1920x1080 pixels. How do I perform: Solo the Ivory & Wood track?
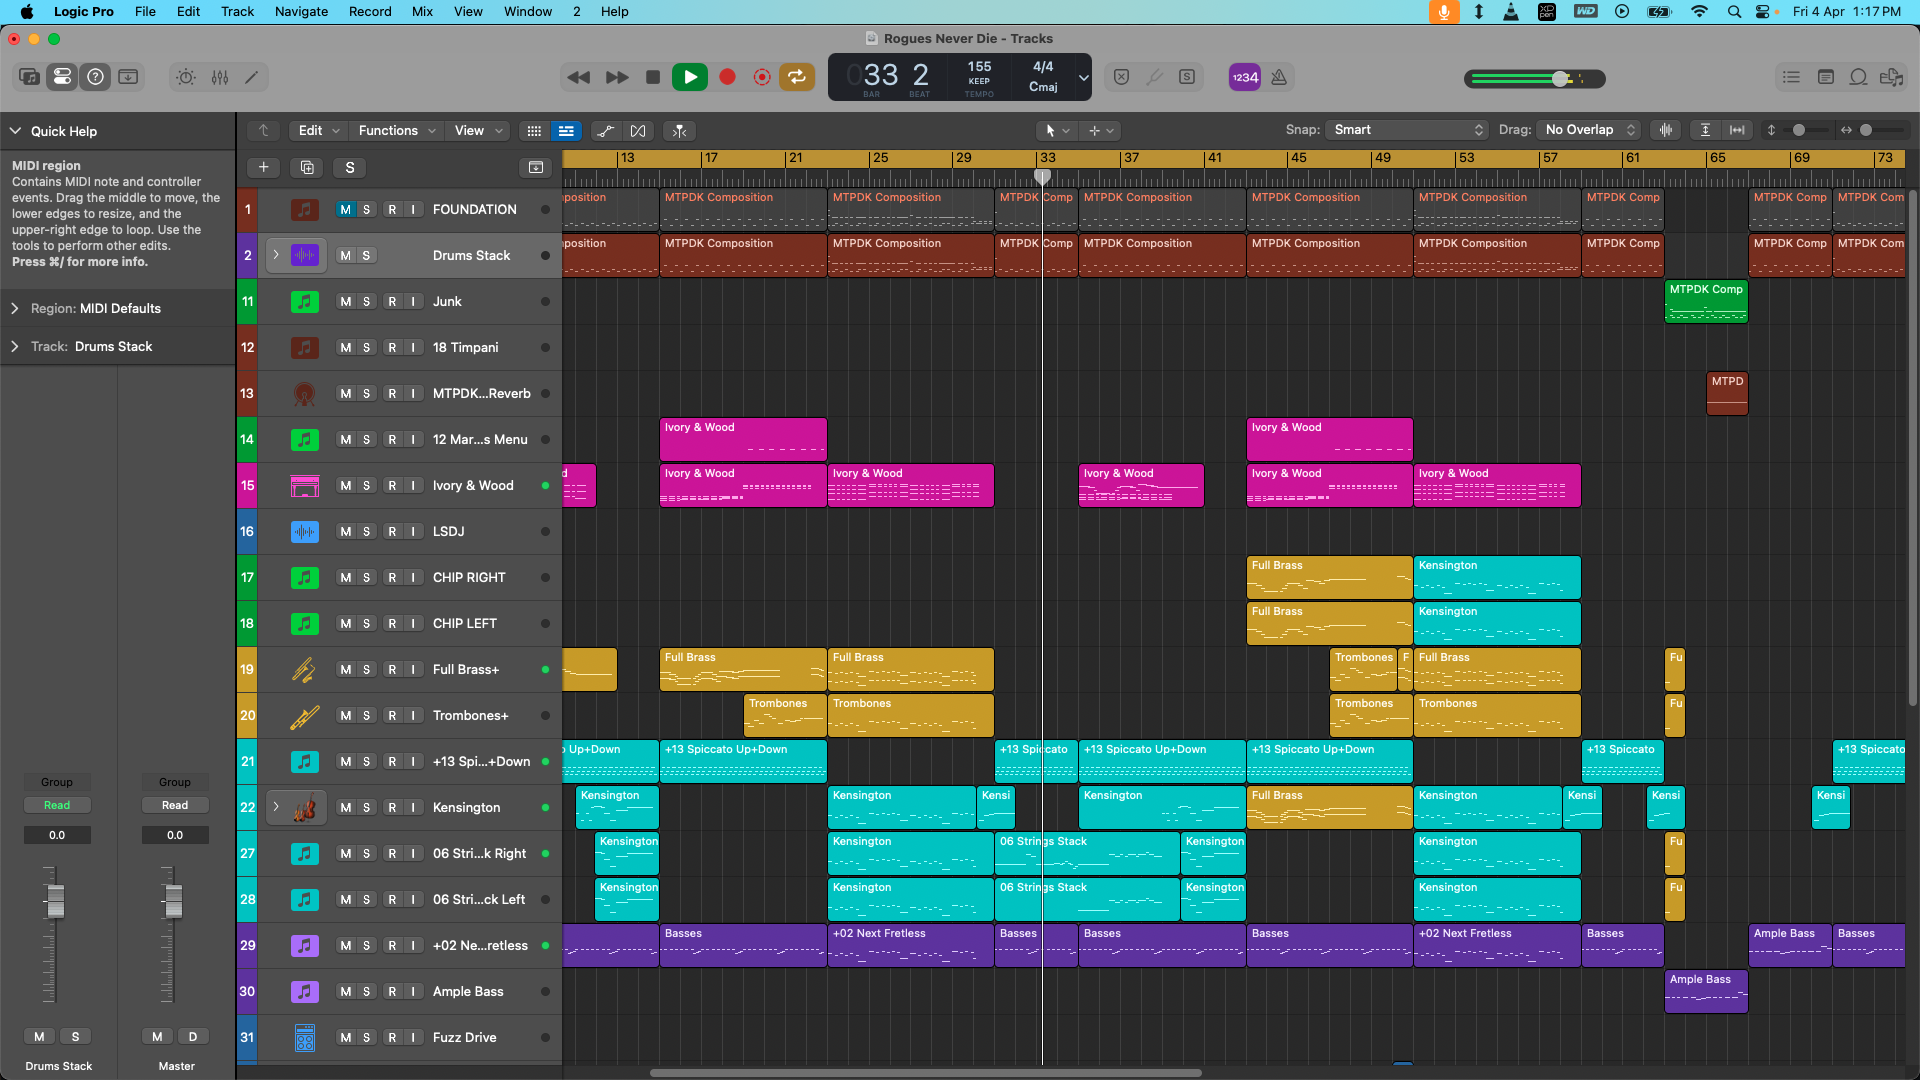pos(367,486)
